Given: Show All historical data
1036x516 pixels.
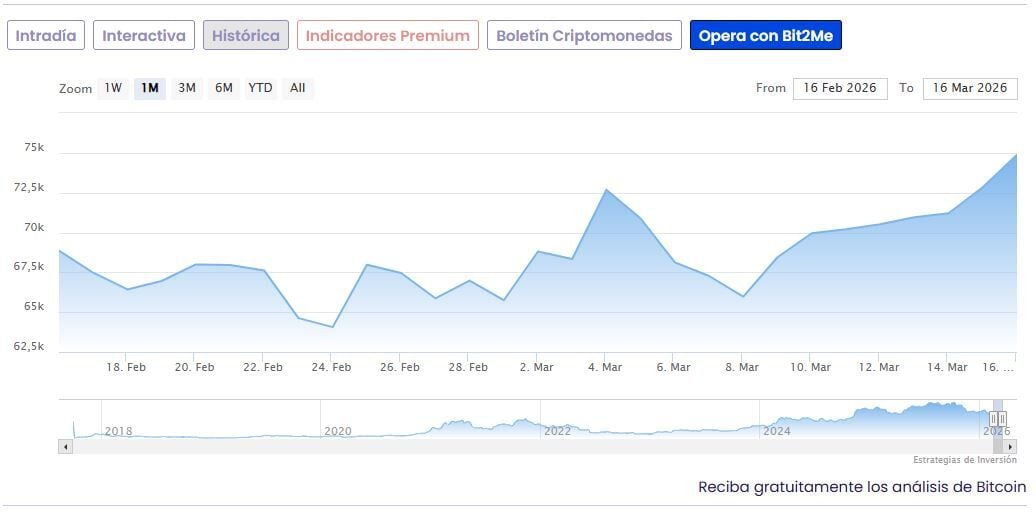Looking at the screenshot, I should (298, 88).
